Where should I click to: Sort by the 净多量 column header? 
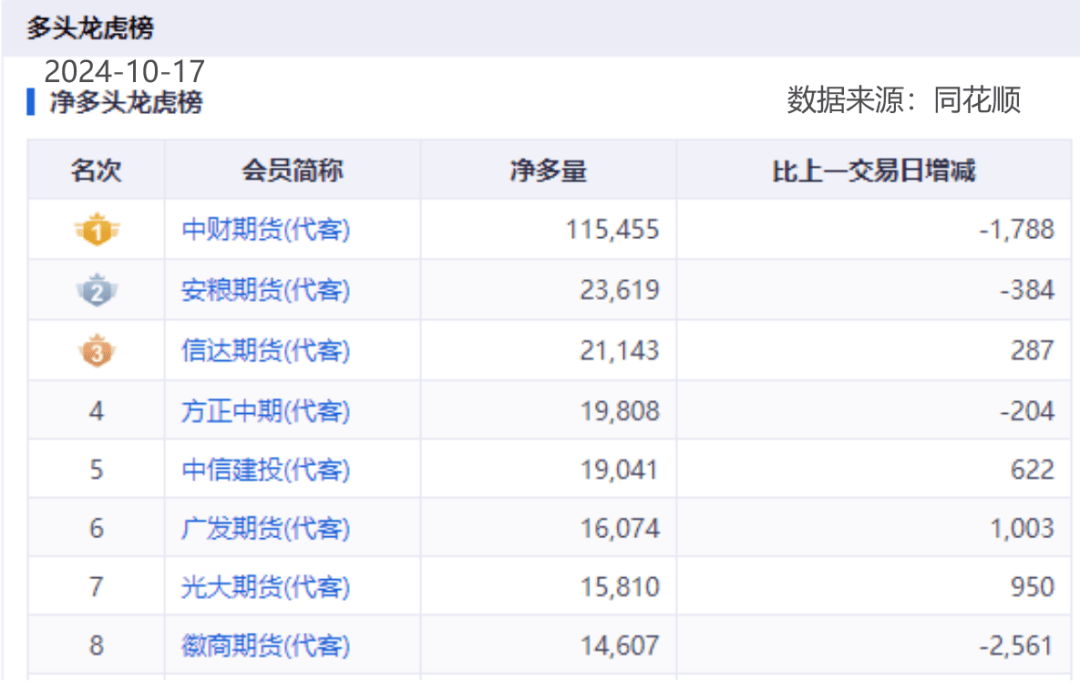click(546, 171)
